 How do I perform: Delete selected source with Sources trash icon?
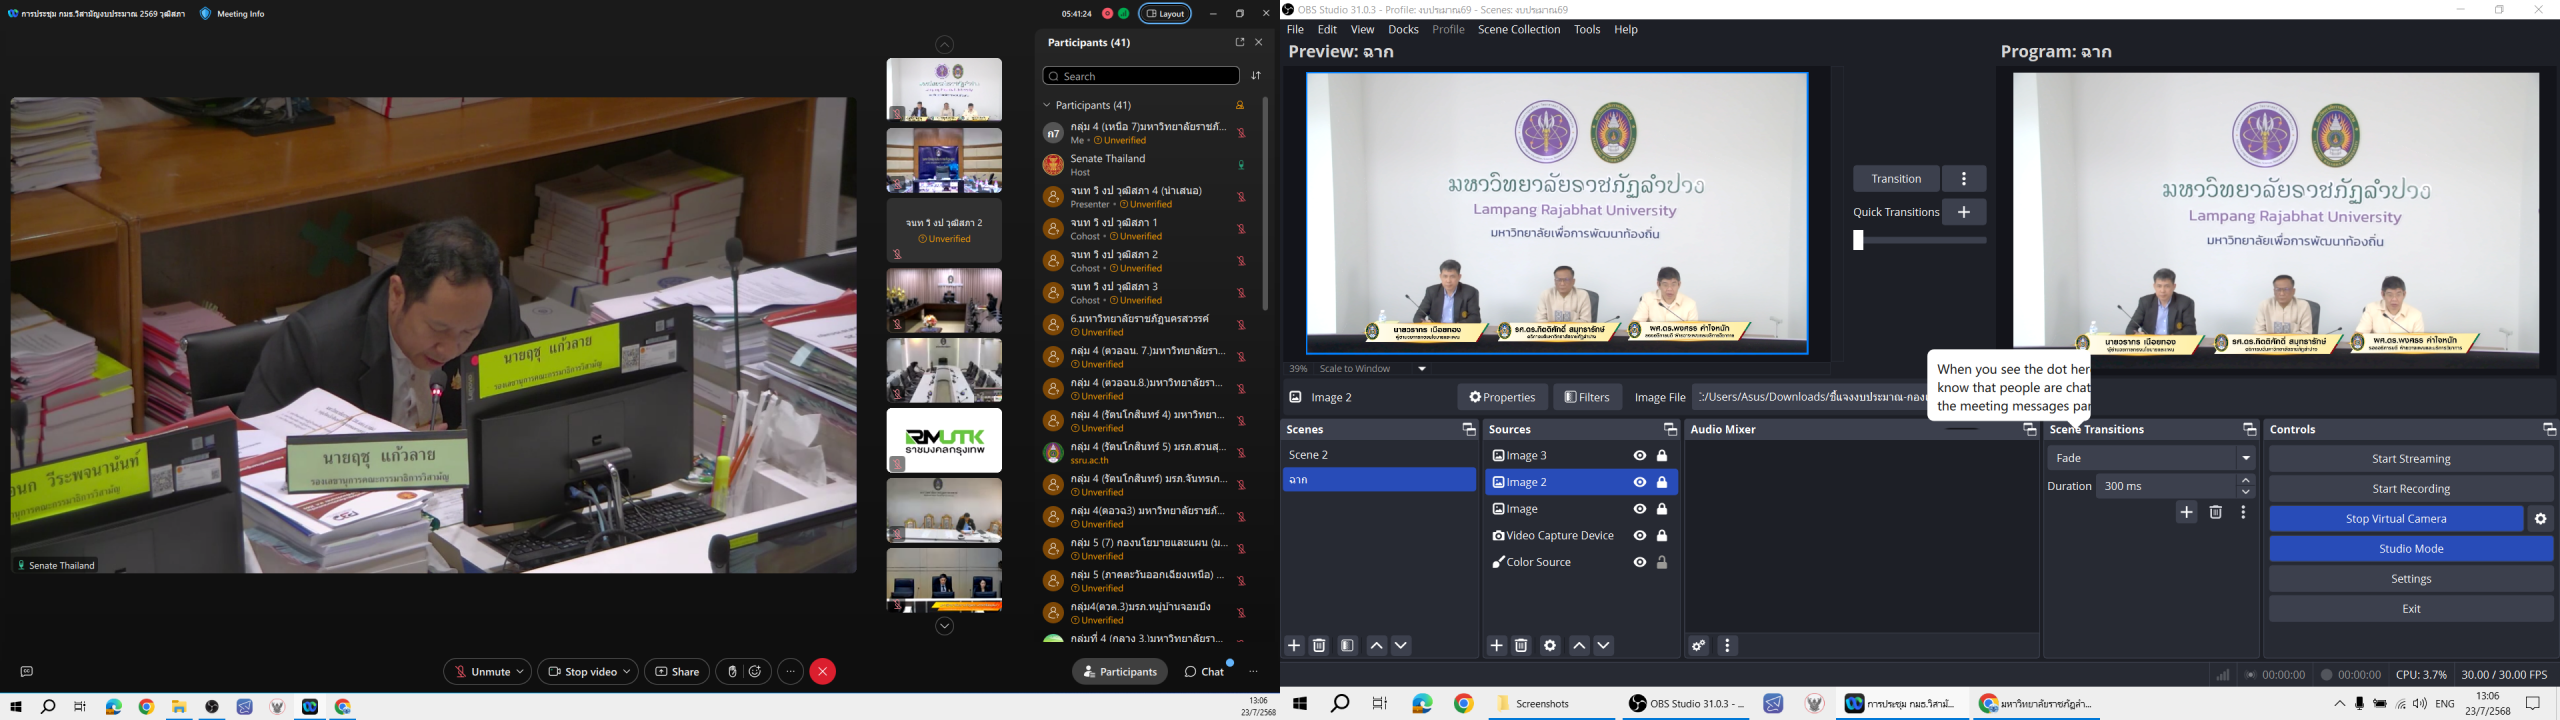tap(1521, 646)
